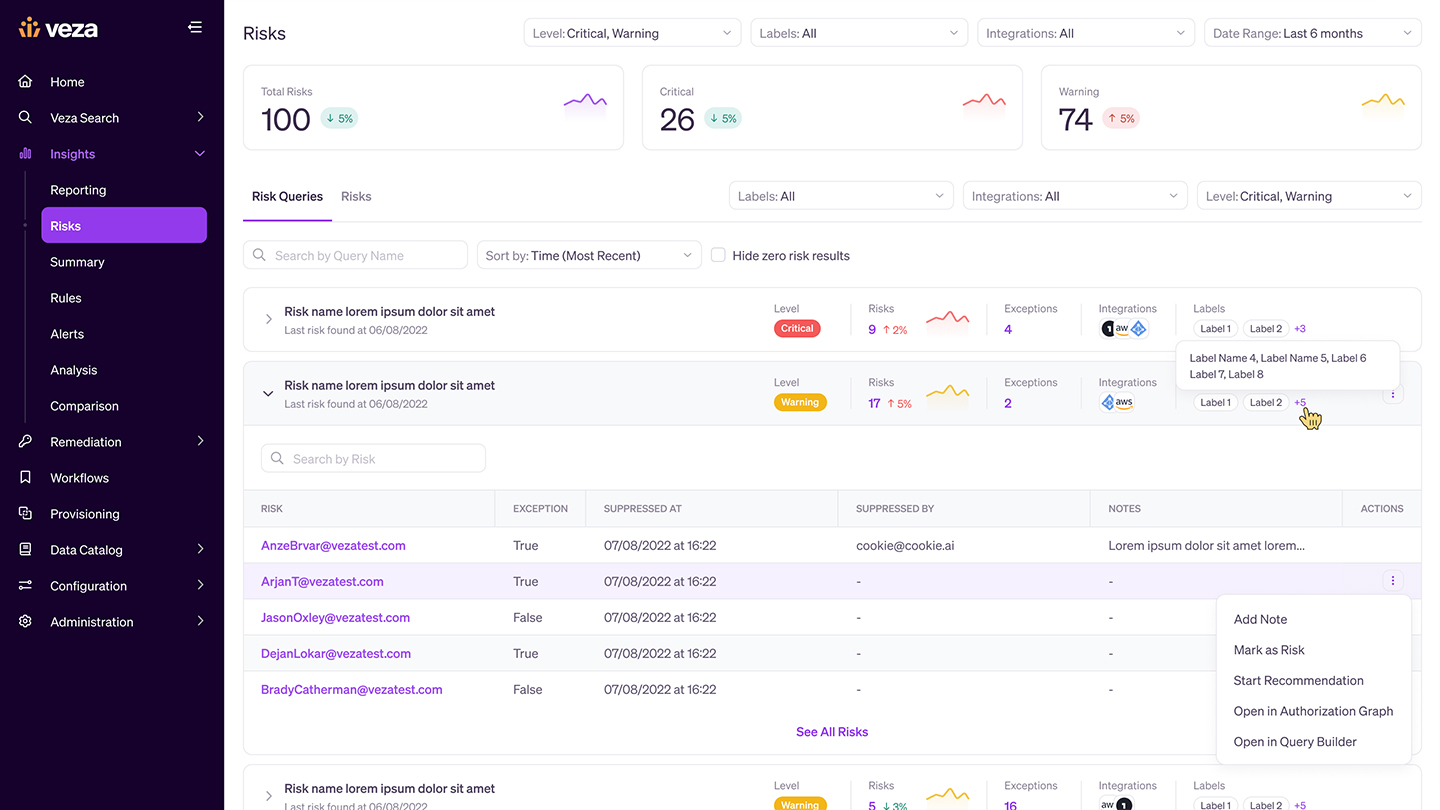This screenshot has width=1440, height=810.
Task: Click the Provisioning icon
Action: pyautogui.click(x=26, y=514)
